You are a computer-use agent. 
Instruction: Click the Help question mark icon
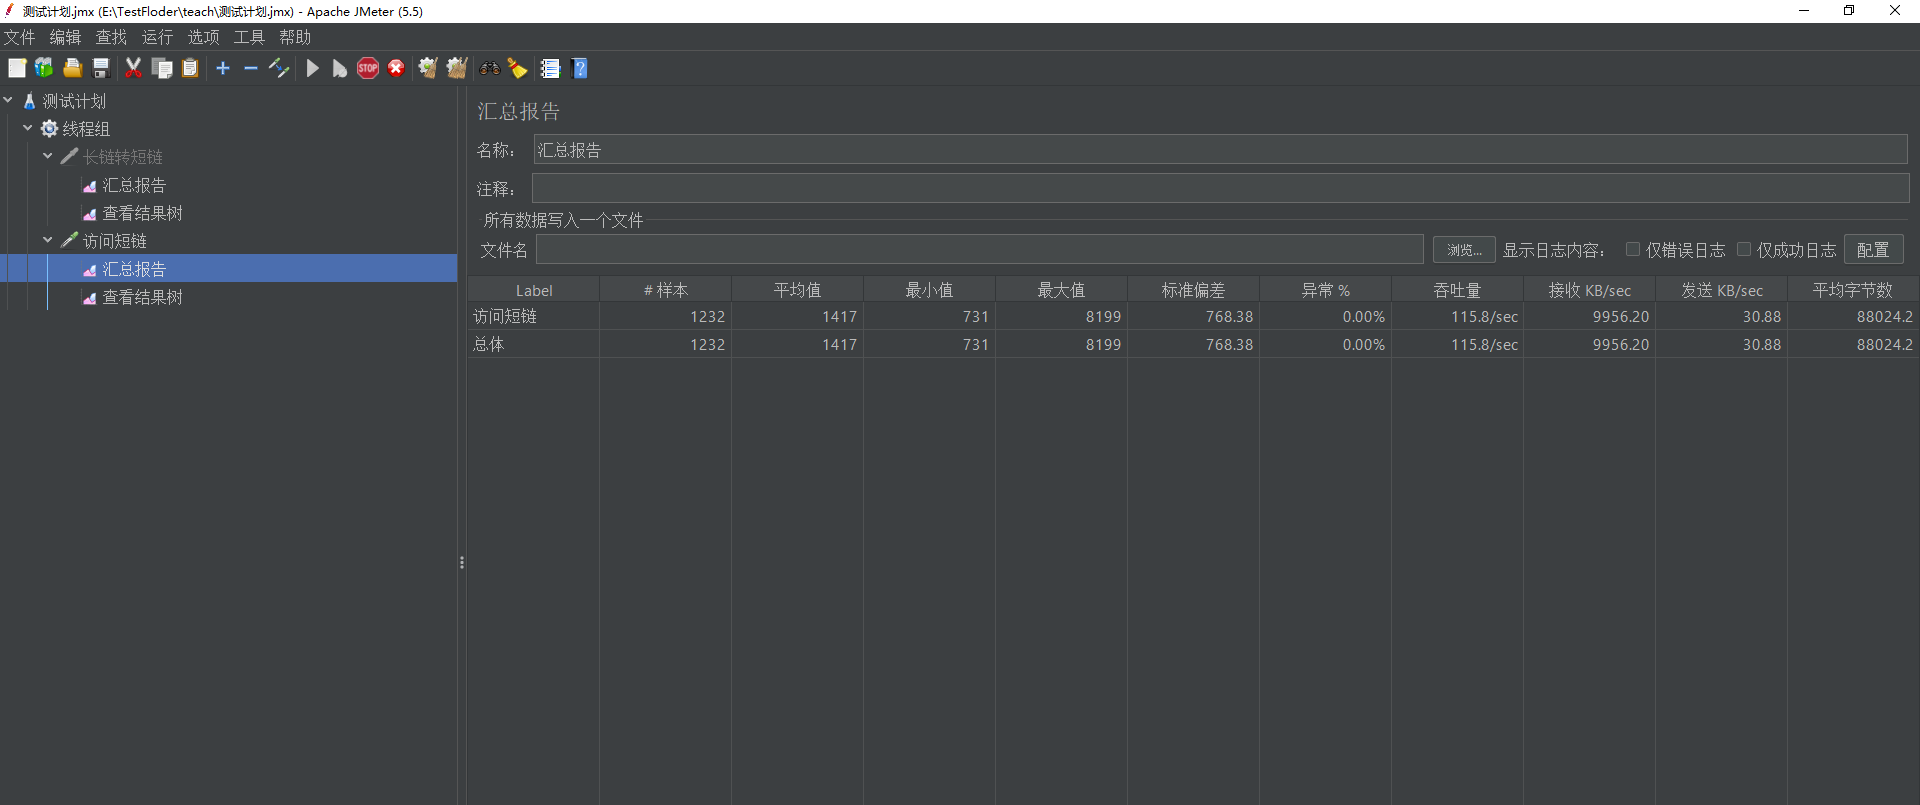pos(580,68)
